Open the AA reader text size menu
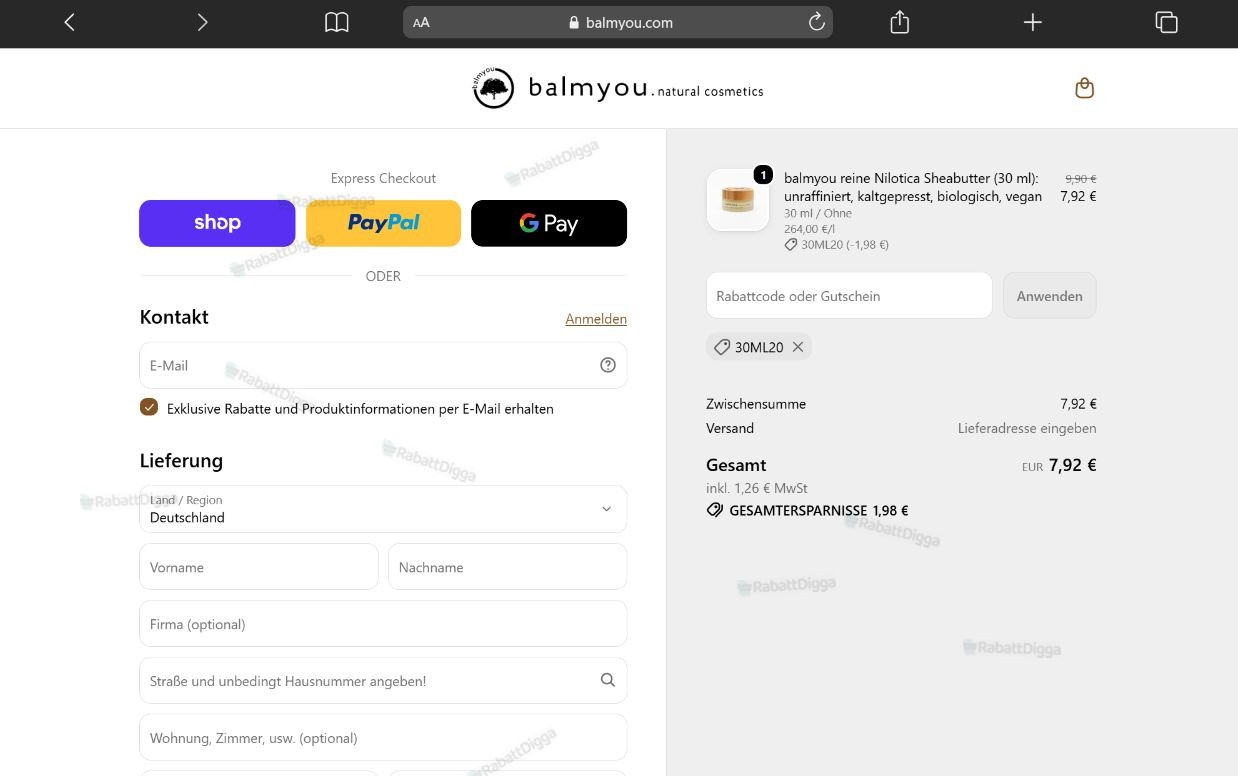The height and width of the screenshot is (776, 1238). tap(421, 22)
